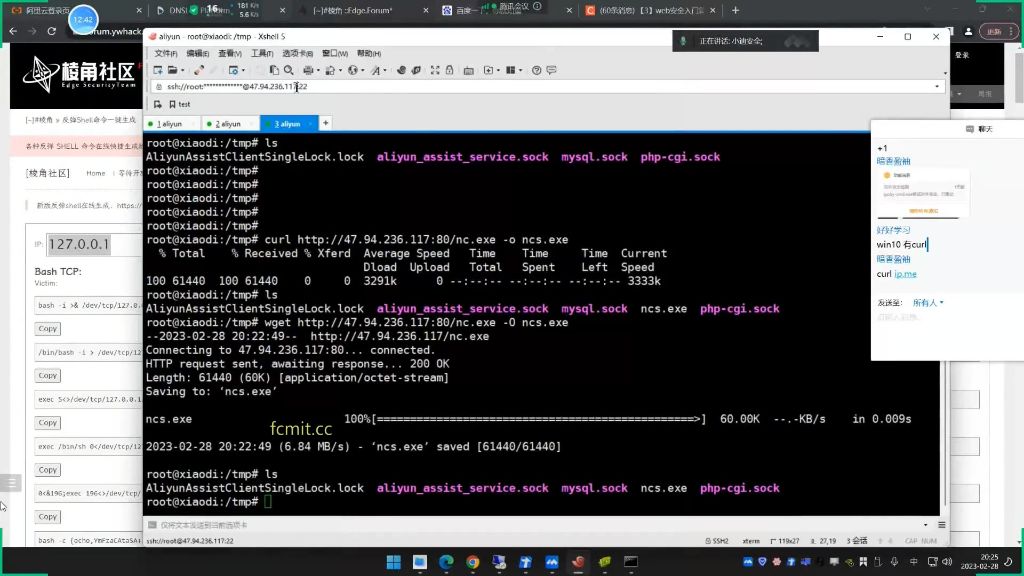Click the Fullscreen arrows icon in Xshell toolbar
Image resolution: width=1024 pixels, height=576 pixels.
pyautogui.click(x=435, y=70)
